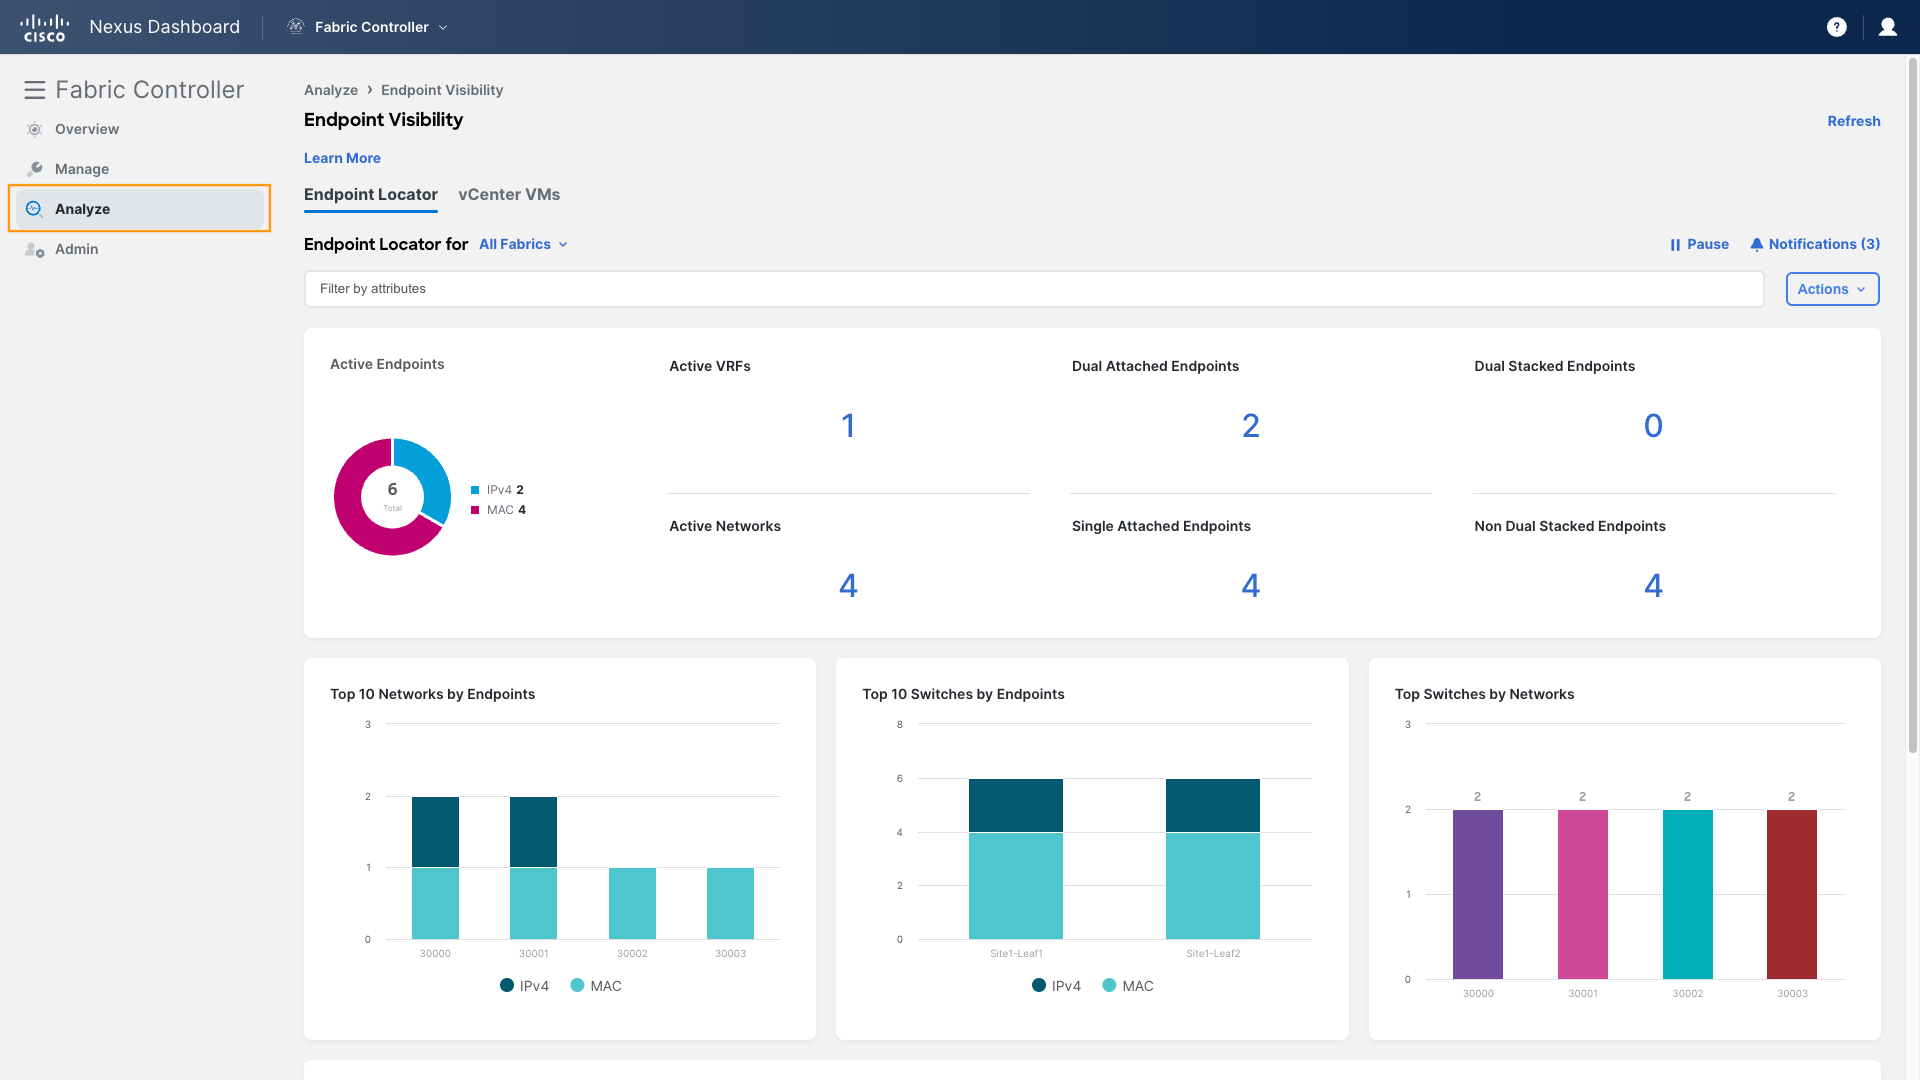Open the Learn More link
The image size is (1920, 1080).
pyautogui.click(x=342, y=158)
